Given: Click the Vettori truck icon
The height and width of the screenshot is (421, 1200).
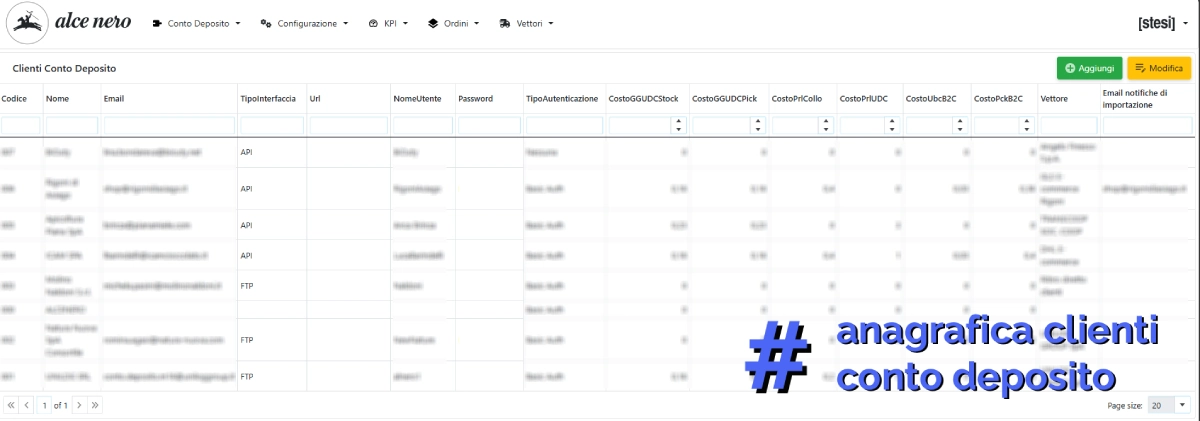Looking at the screenshot, I should click(x=505, y=23).
